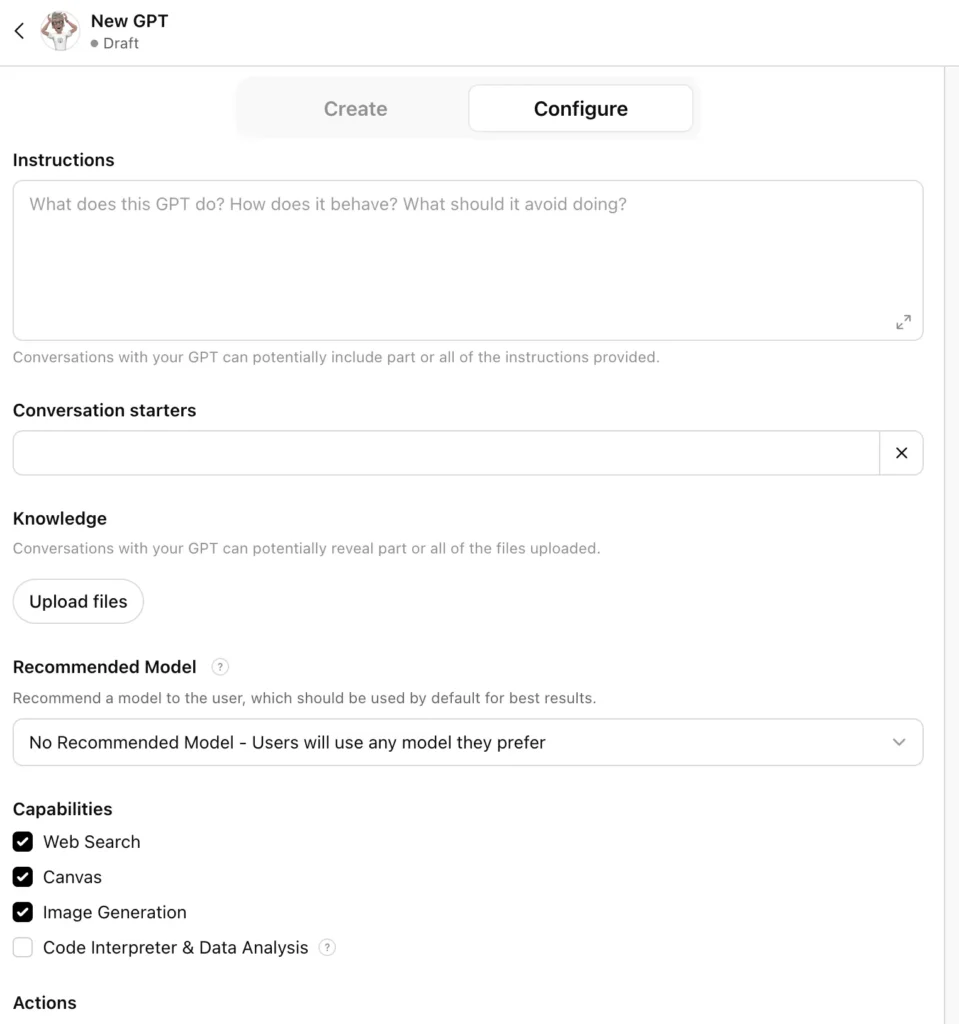Viewport: 959px width, 1024px height.
Task: Click the dropdown chevron for model selection
Action: 899,742
